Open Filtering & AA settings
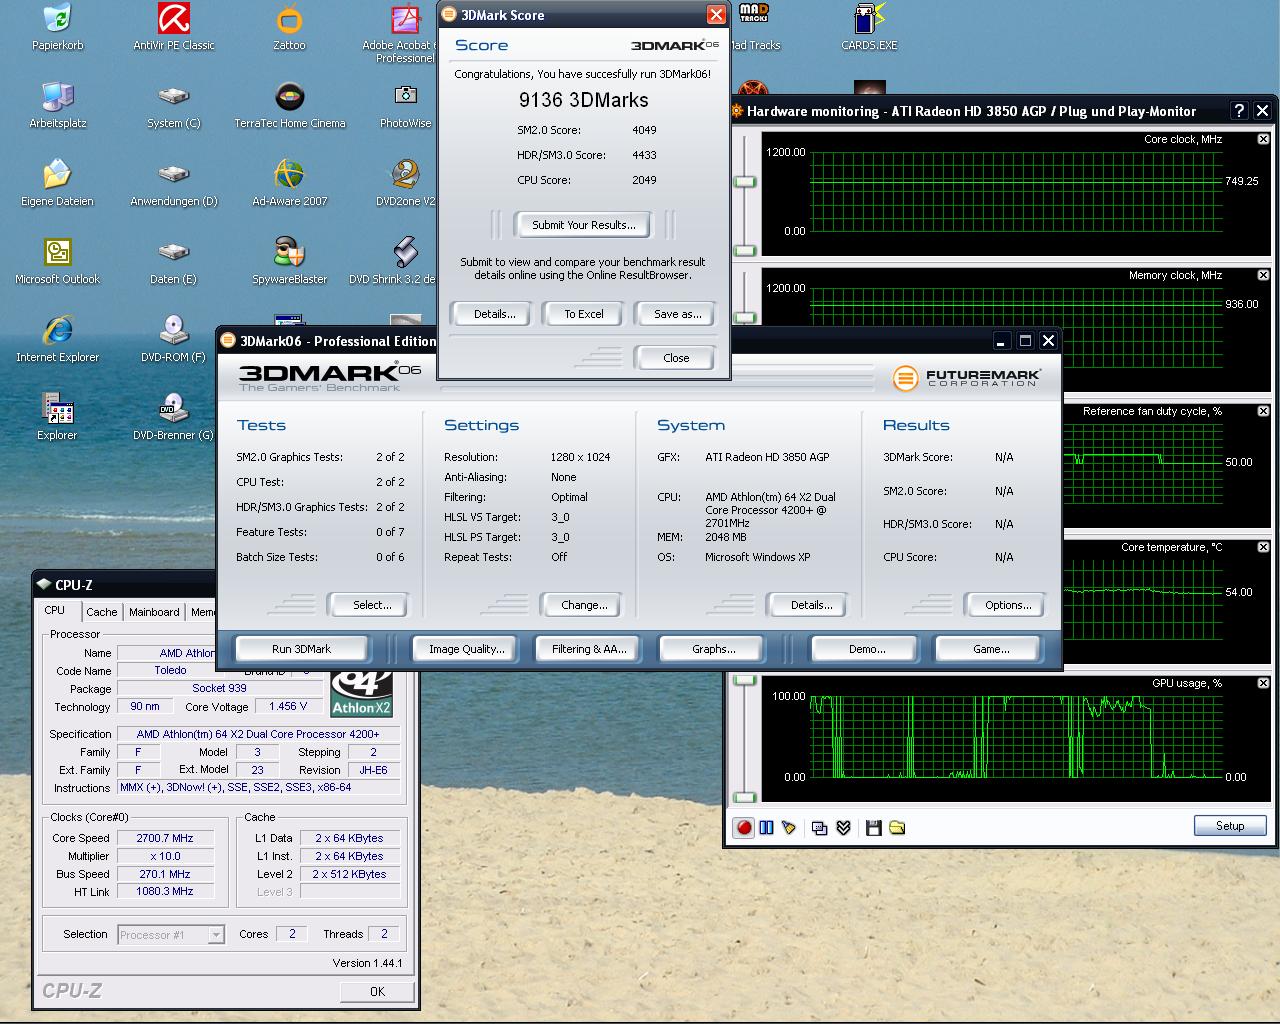This screenshot has height=1024, width=1280. [589, 649]
